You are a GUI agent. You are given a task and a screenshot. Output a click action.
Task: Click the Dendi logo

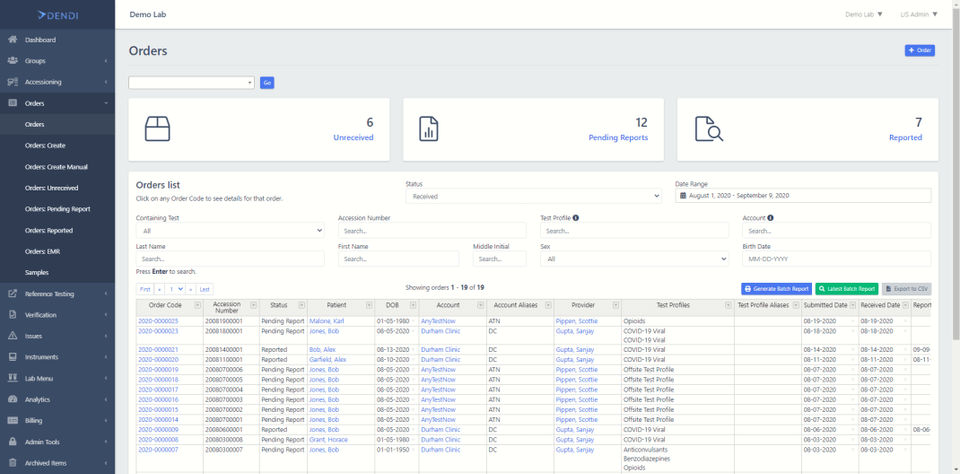pyautogui.click(x=58, y=15)
